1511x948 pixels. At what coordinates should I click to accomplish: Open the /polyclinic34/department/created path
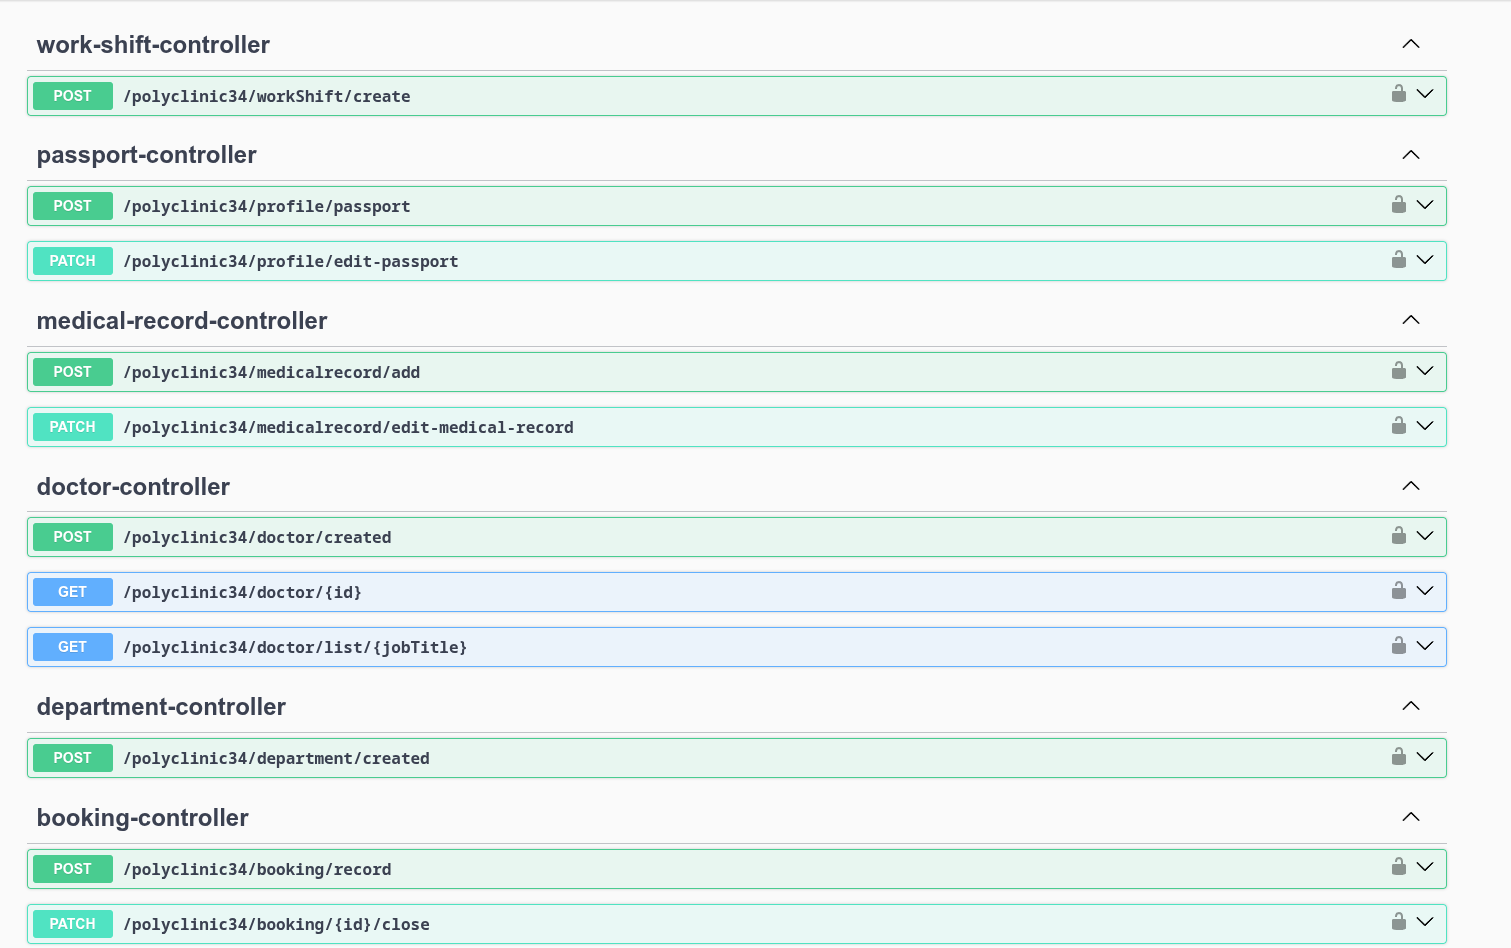point(277,759)
